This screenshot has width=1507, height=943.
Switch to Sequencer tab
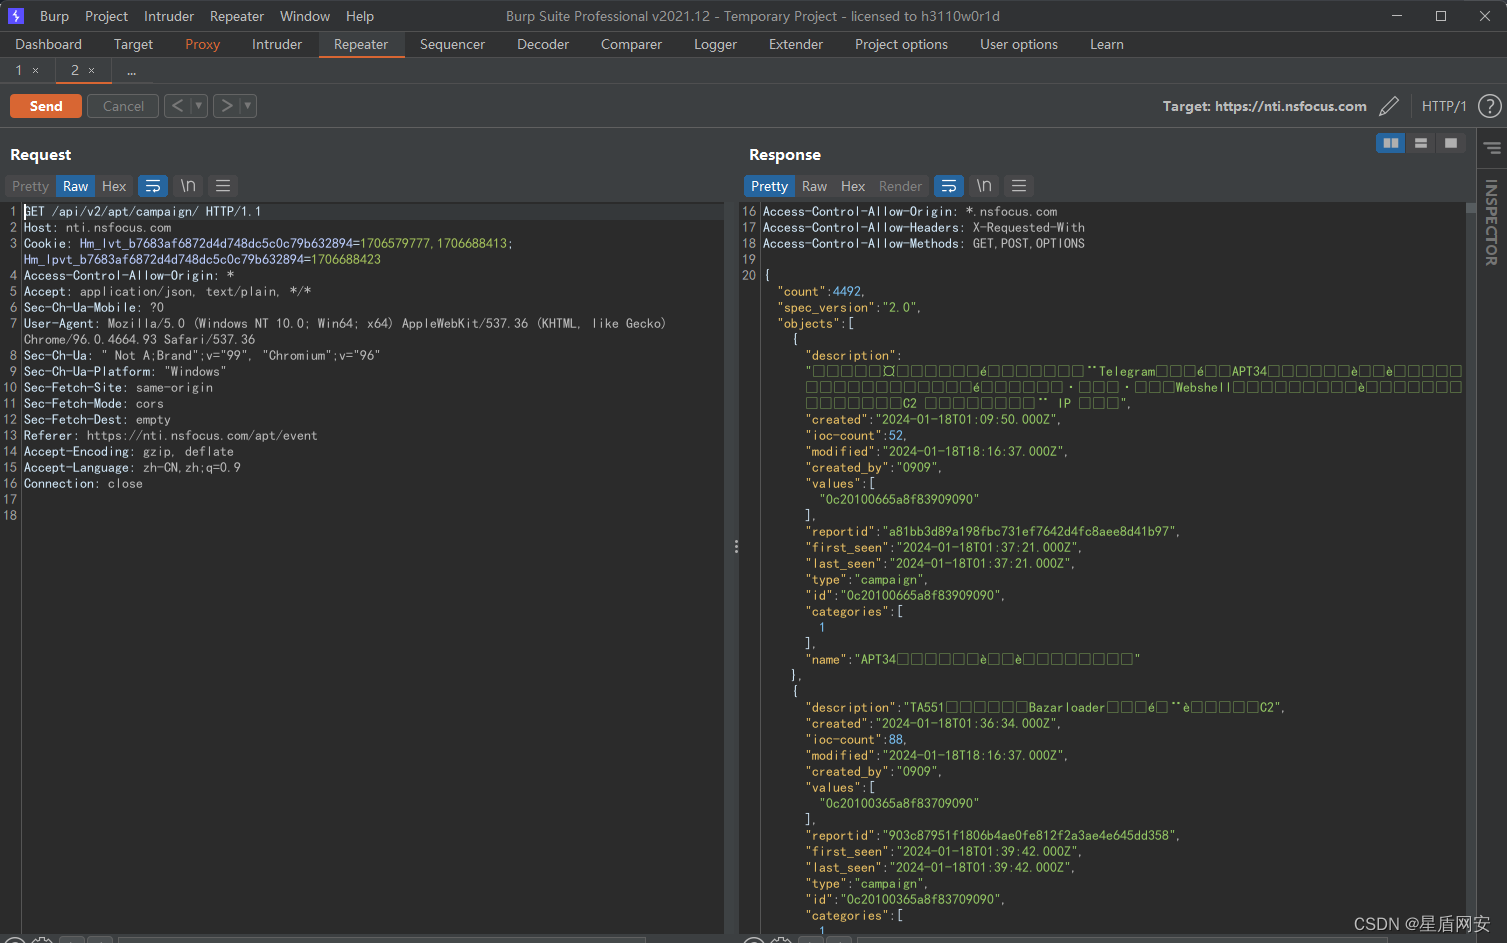coord(452,44)
